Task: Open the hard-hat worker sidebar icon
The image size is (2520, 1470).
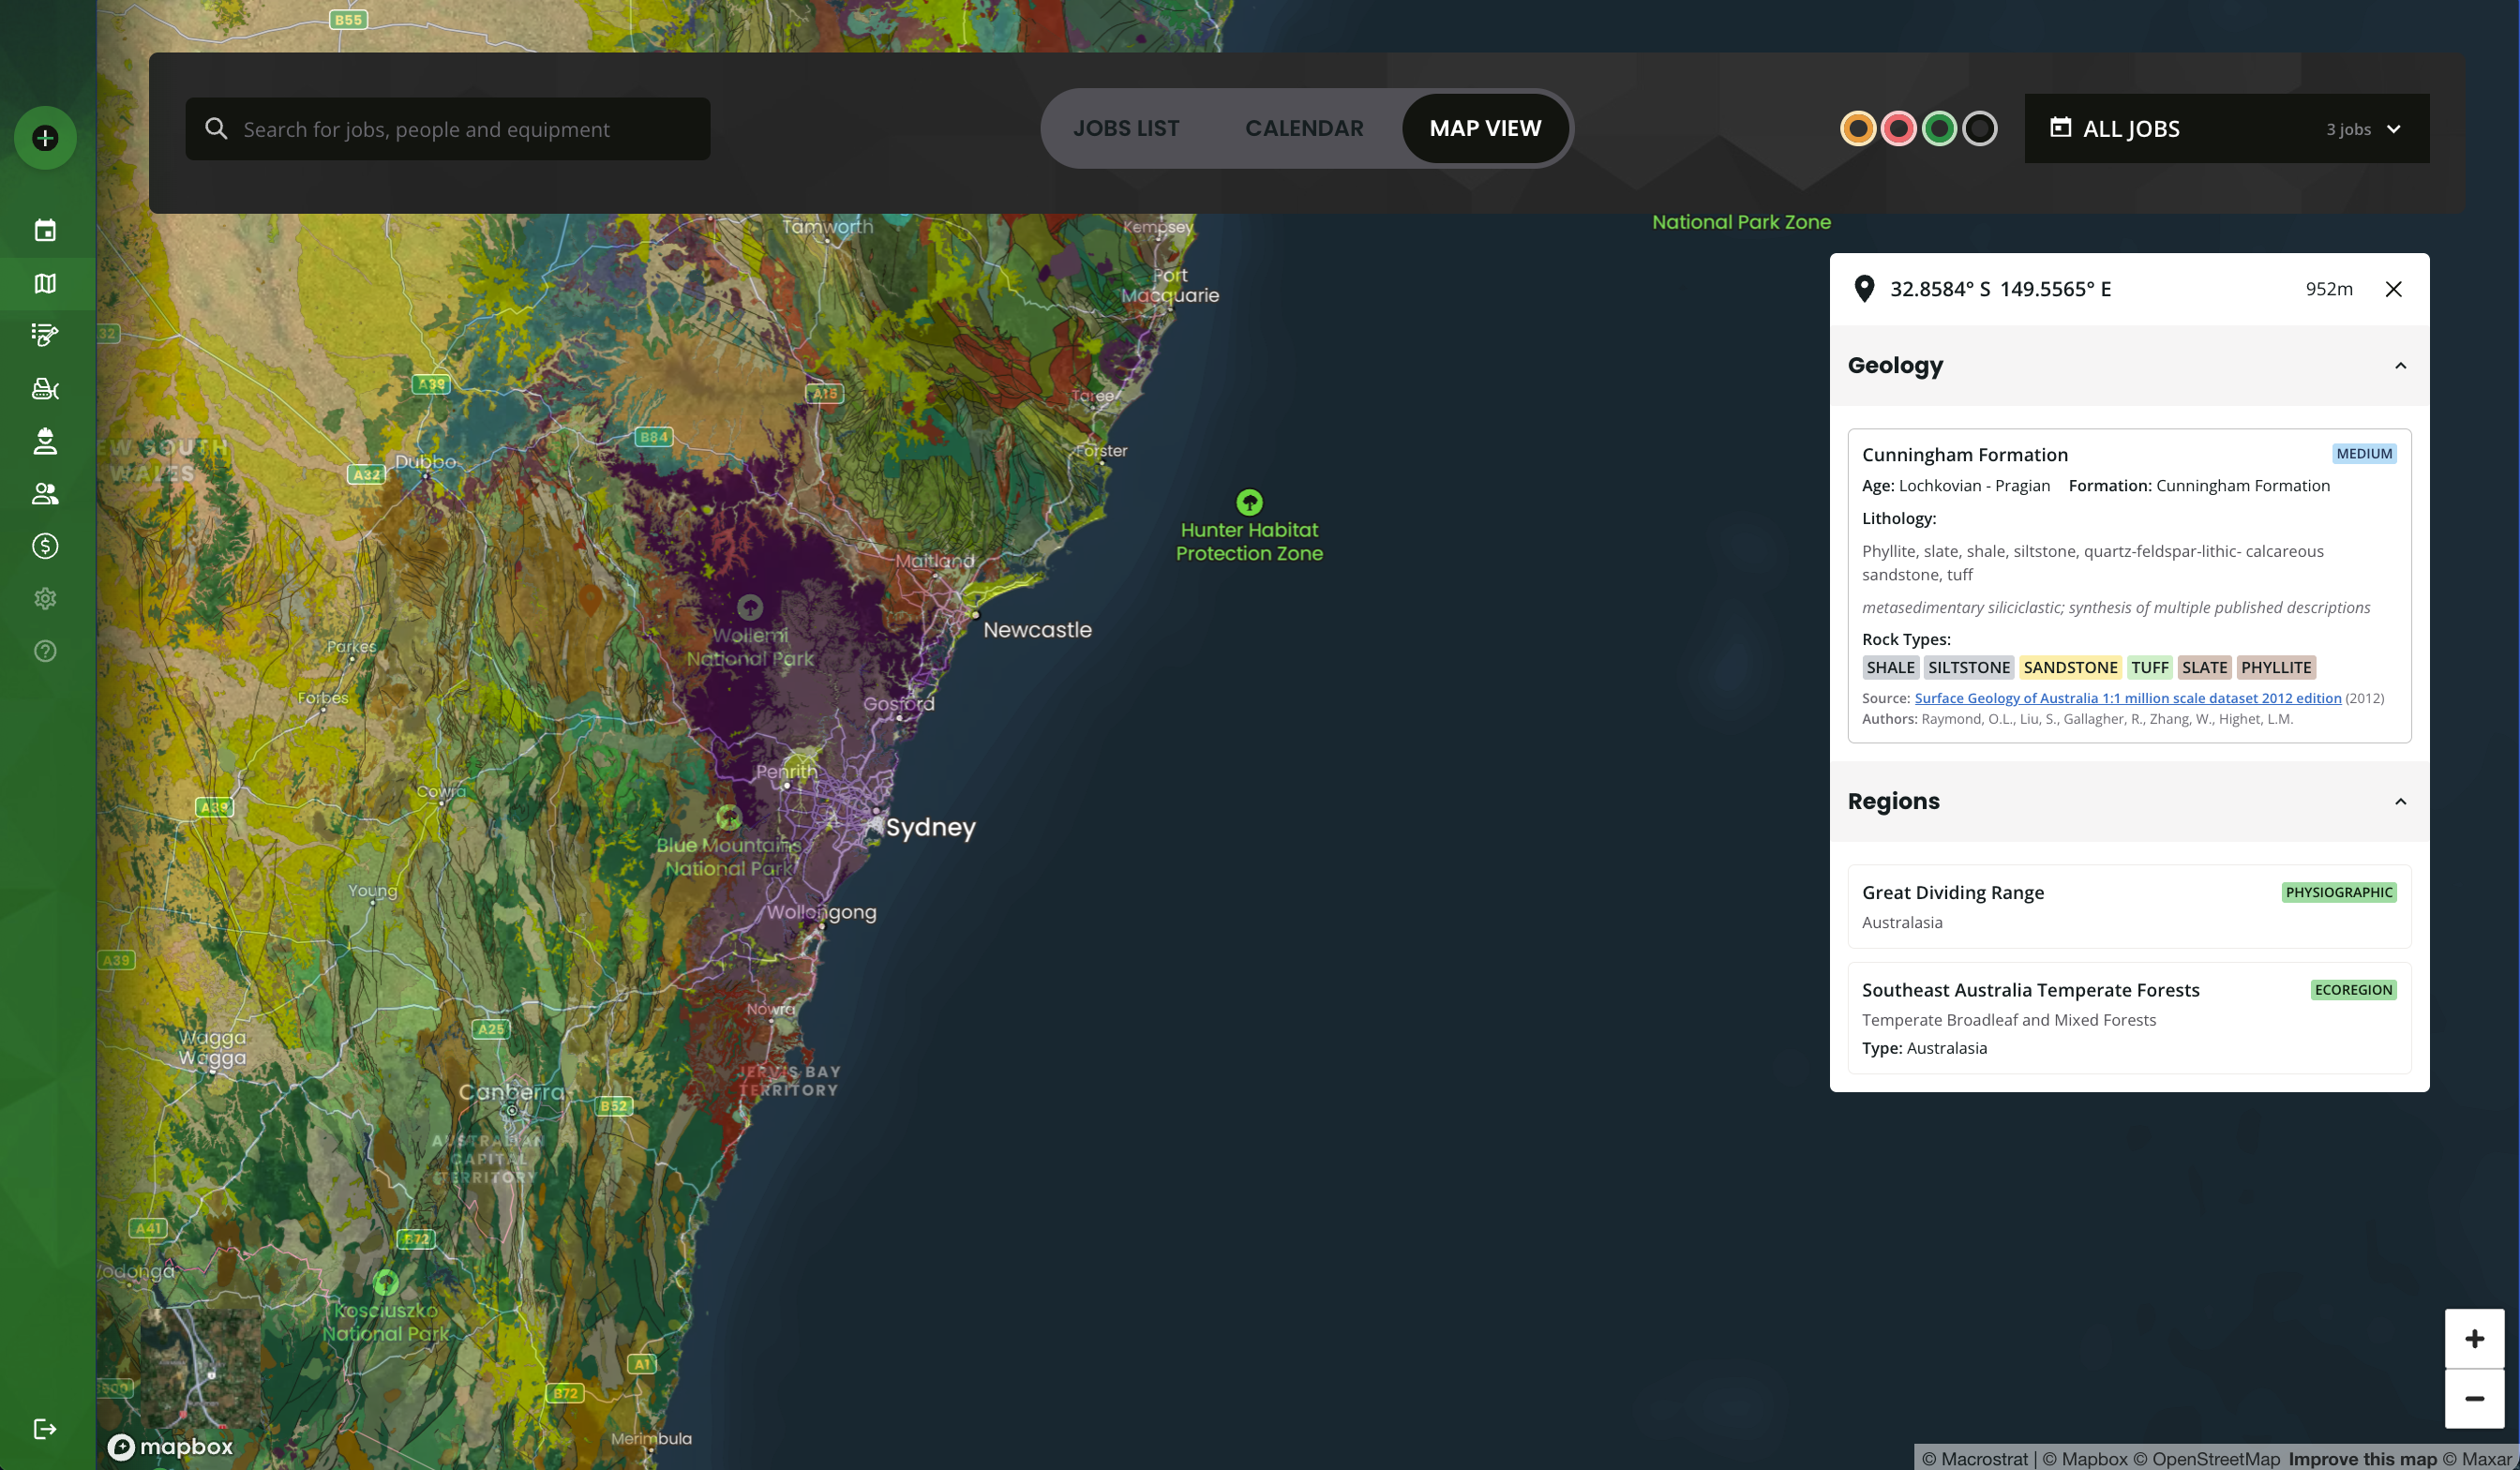Action: click(x=45, y=441)
